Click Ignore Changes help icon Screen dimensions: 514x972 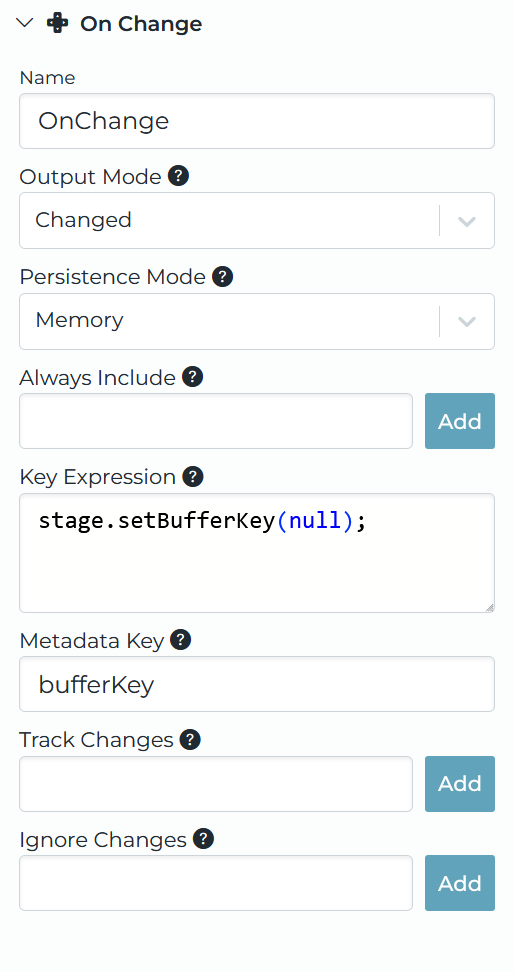[x=203, y=839]
